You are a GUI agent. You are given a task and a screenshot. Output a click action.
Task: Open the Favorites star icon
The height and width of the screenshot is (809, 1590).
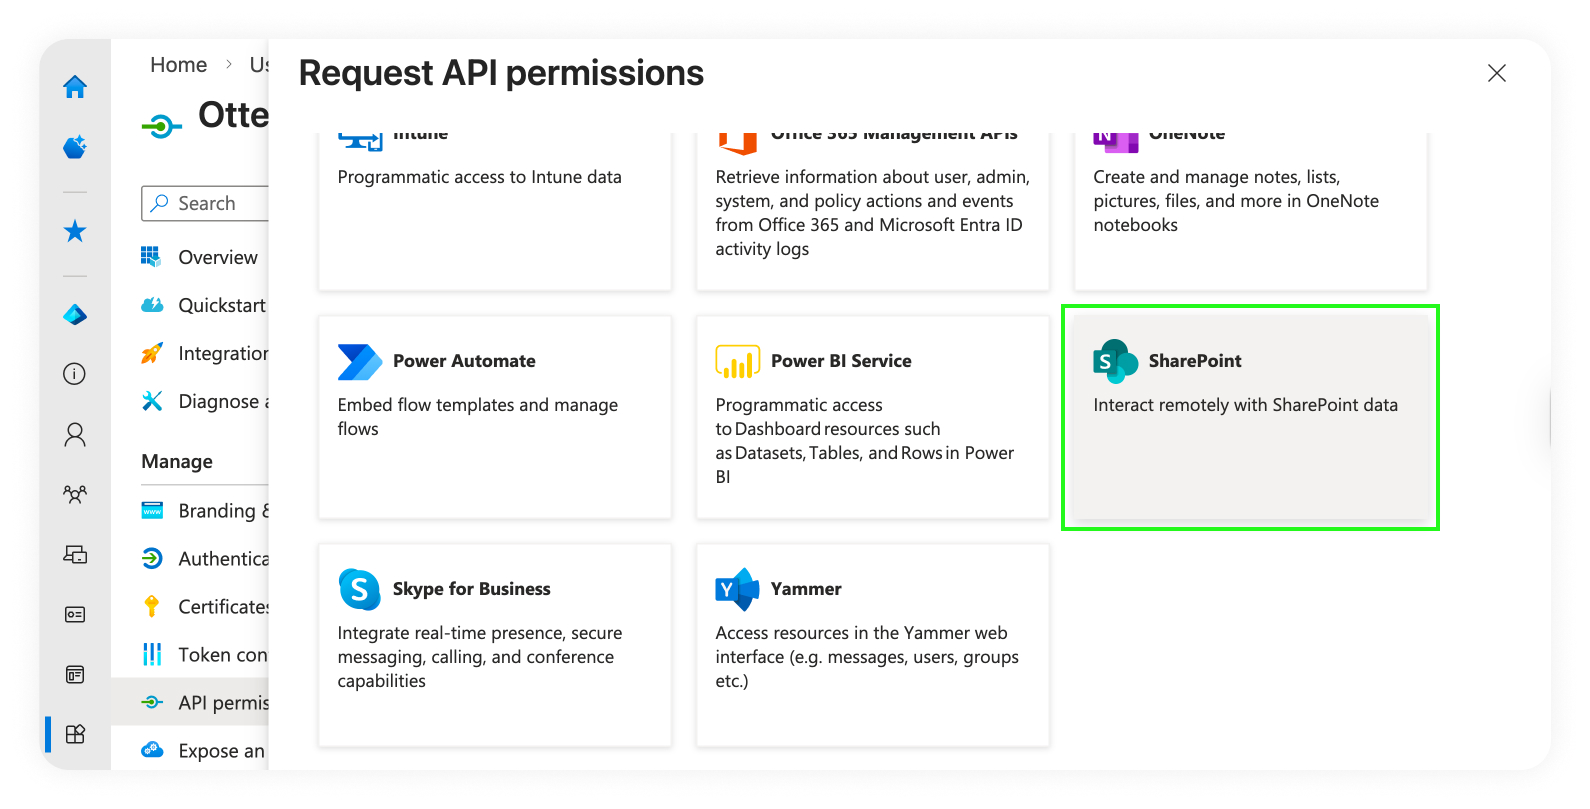75,232
